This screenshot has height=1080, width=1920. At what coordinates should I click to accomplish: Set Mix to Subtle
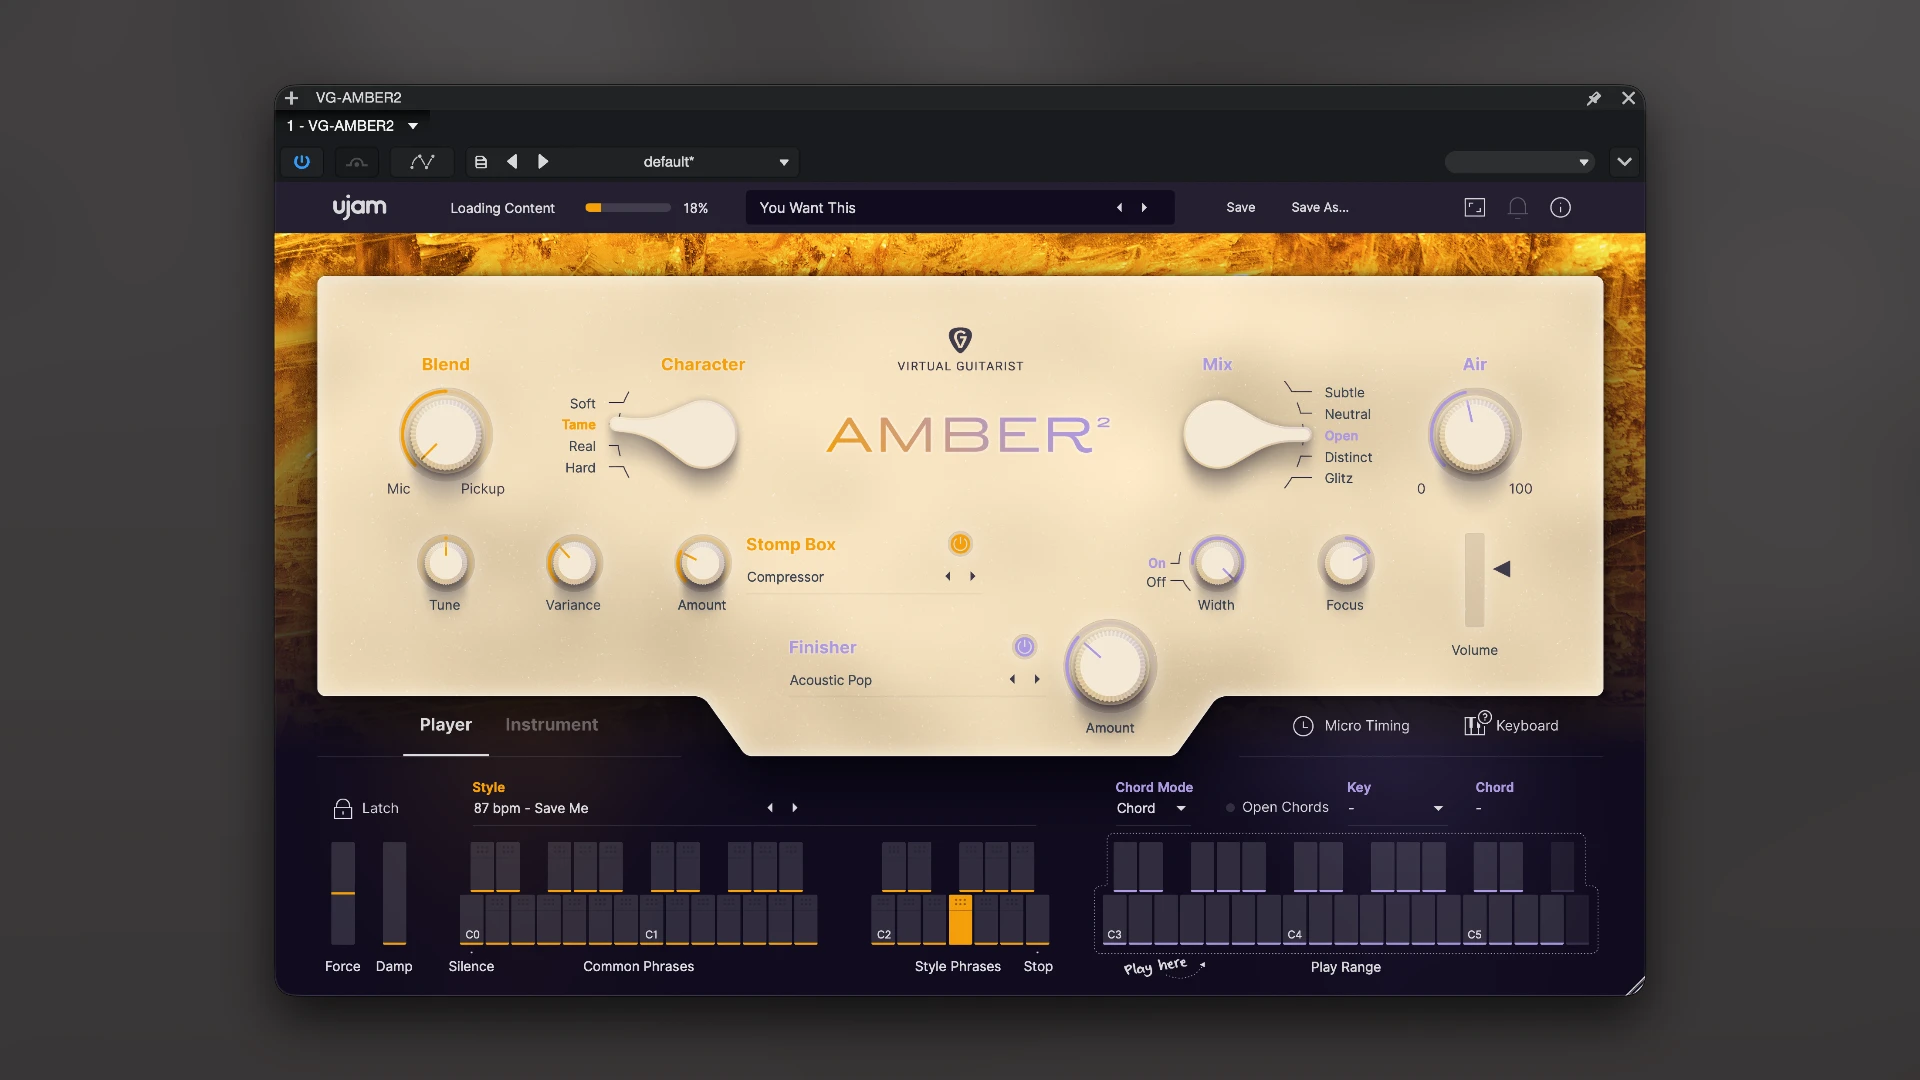tap(1344, 393)
